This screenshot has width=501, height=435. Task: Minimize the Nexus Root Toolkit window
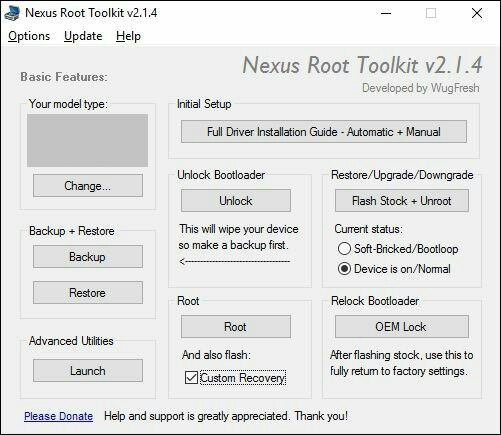(x=386, y=13)
